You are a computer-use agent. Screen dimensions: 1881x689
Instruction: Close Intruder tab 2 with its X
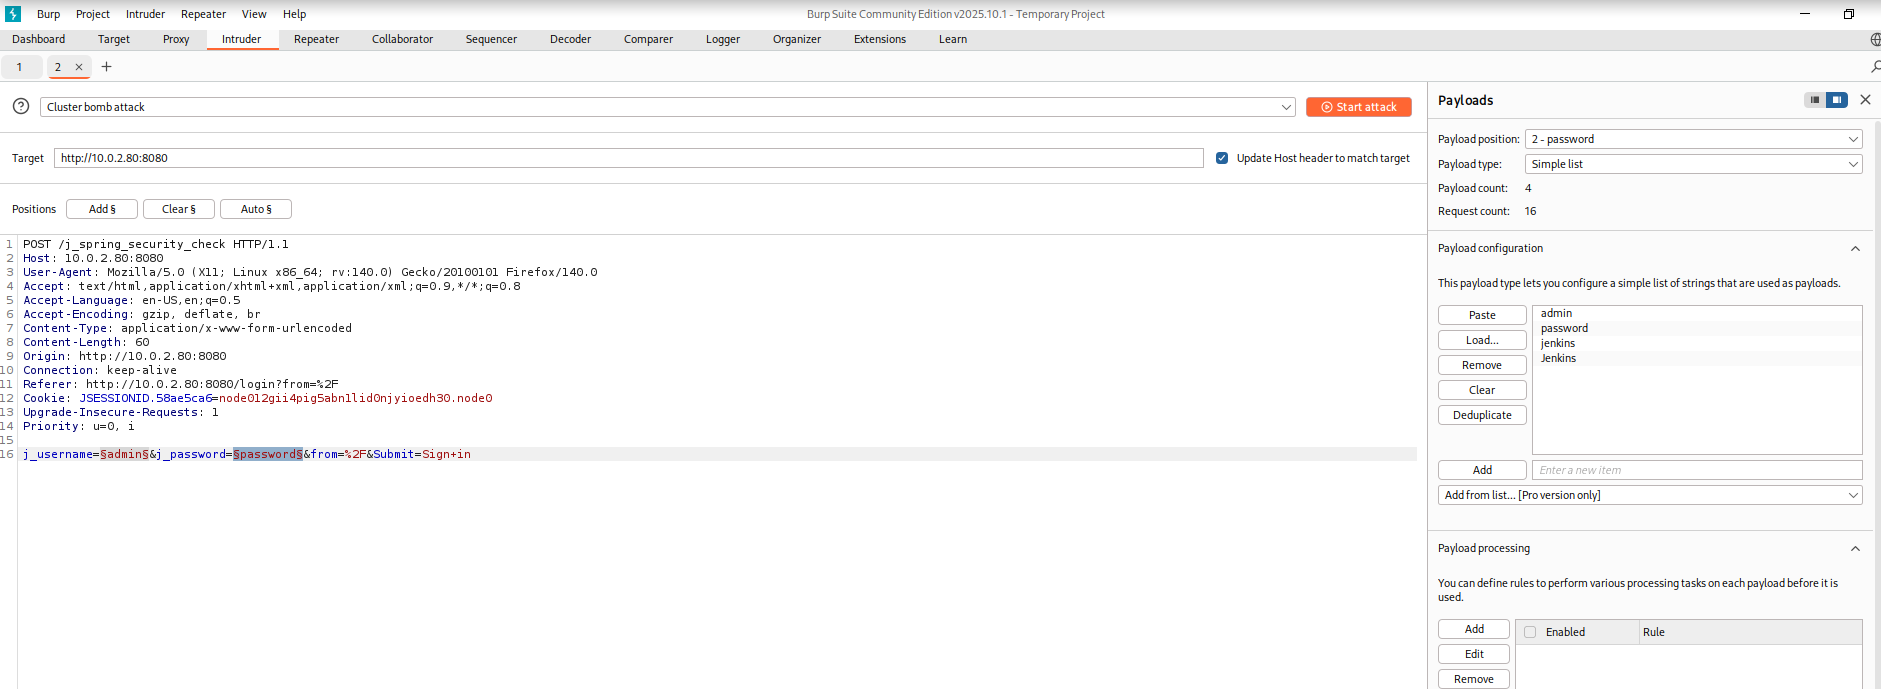tap(79, 67)
